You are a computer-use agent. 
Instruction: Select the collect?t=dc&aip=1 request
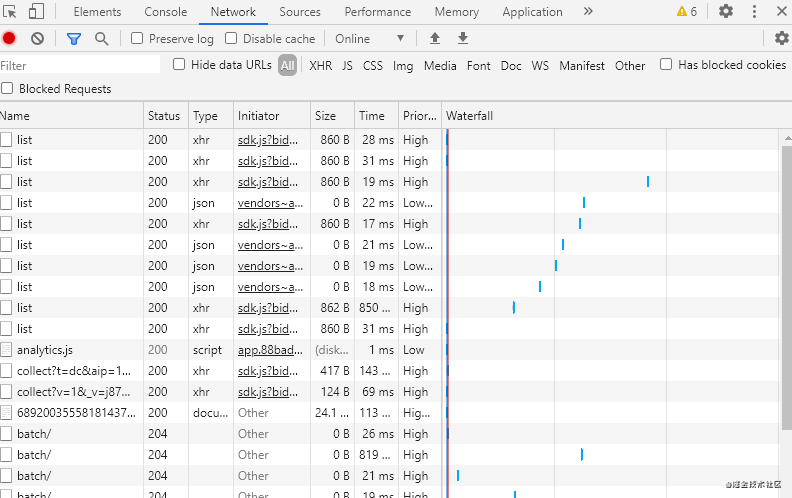(74, 371)
